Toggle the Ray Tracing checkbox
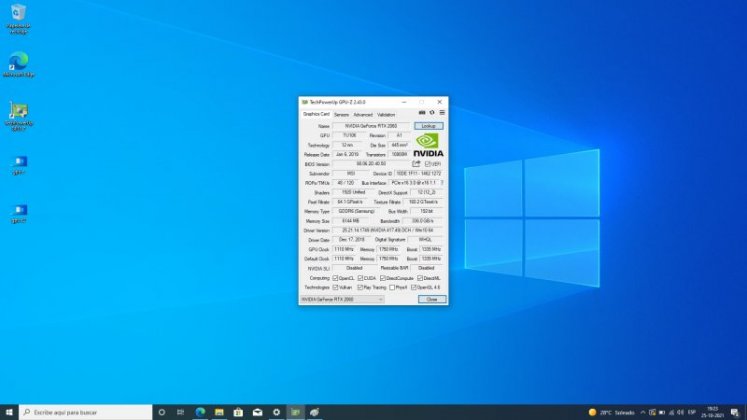The height and width of the screenshot is (420, 747). coord(361,288)
